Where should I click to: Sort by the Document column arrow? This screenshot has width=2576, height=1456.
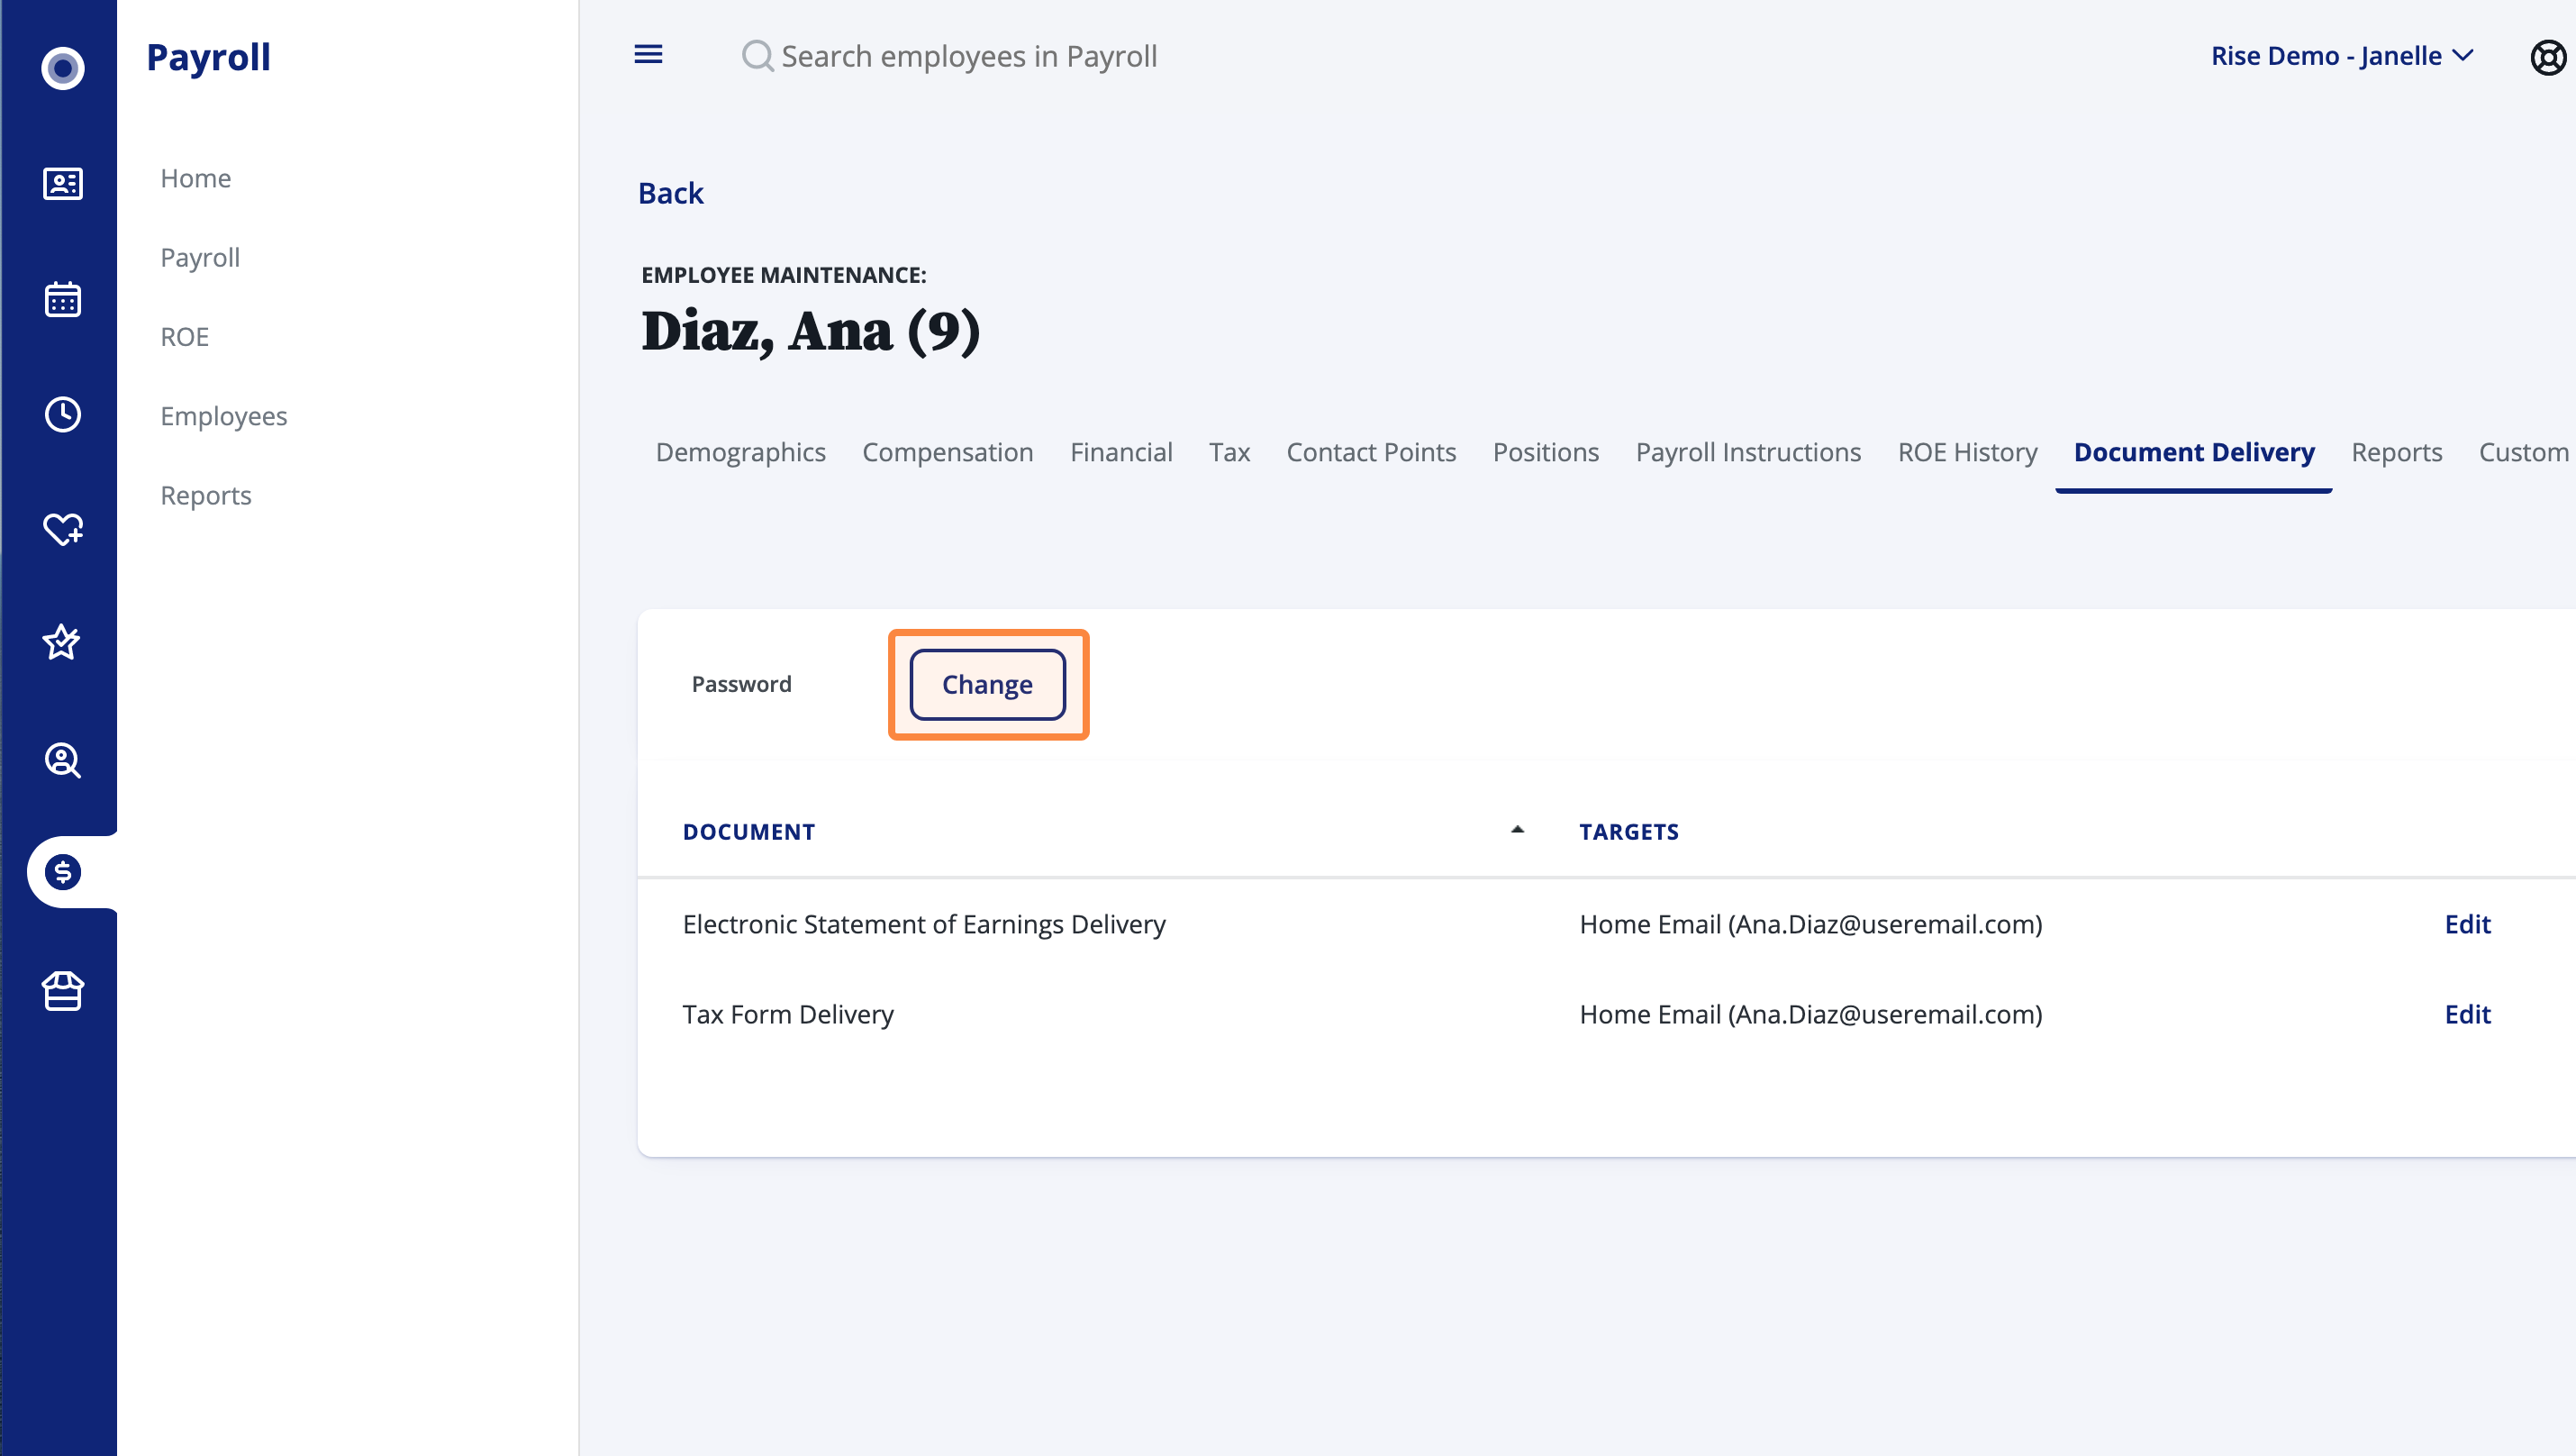1517,829
